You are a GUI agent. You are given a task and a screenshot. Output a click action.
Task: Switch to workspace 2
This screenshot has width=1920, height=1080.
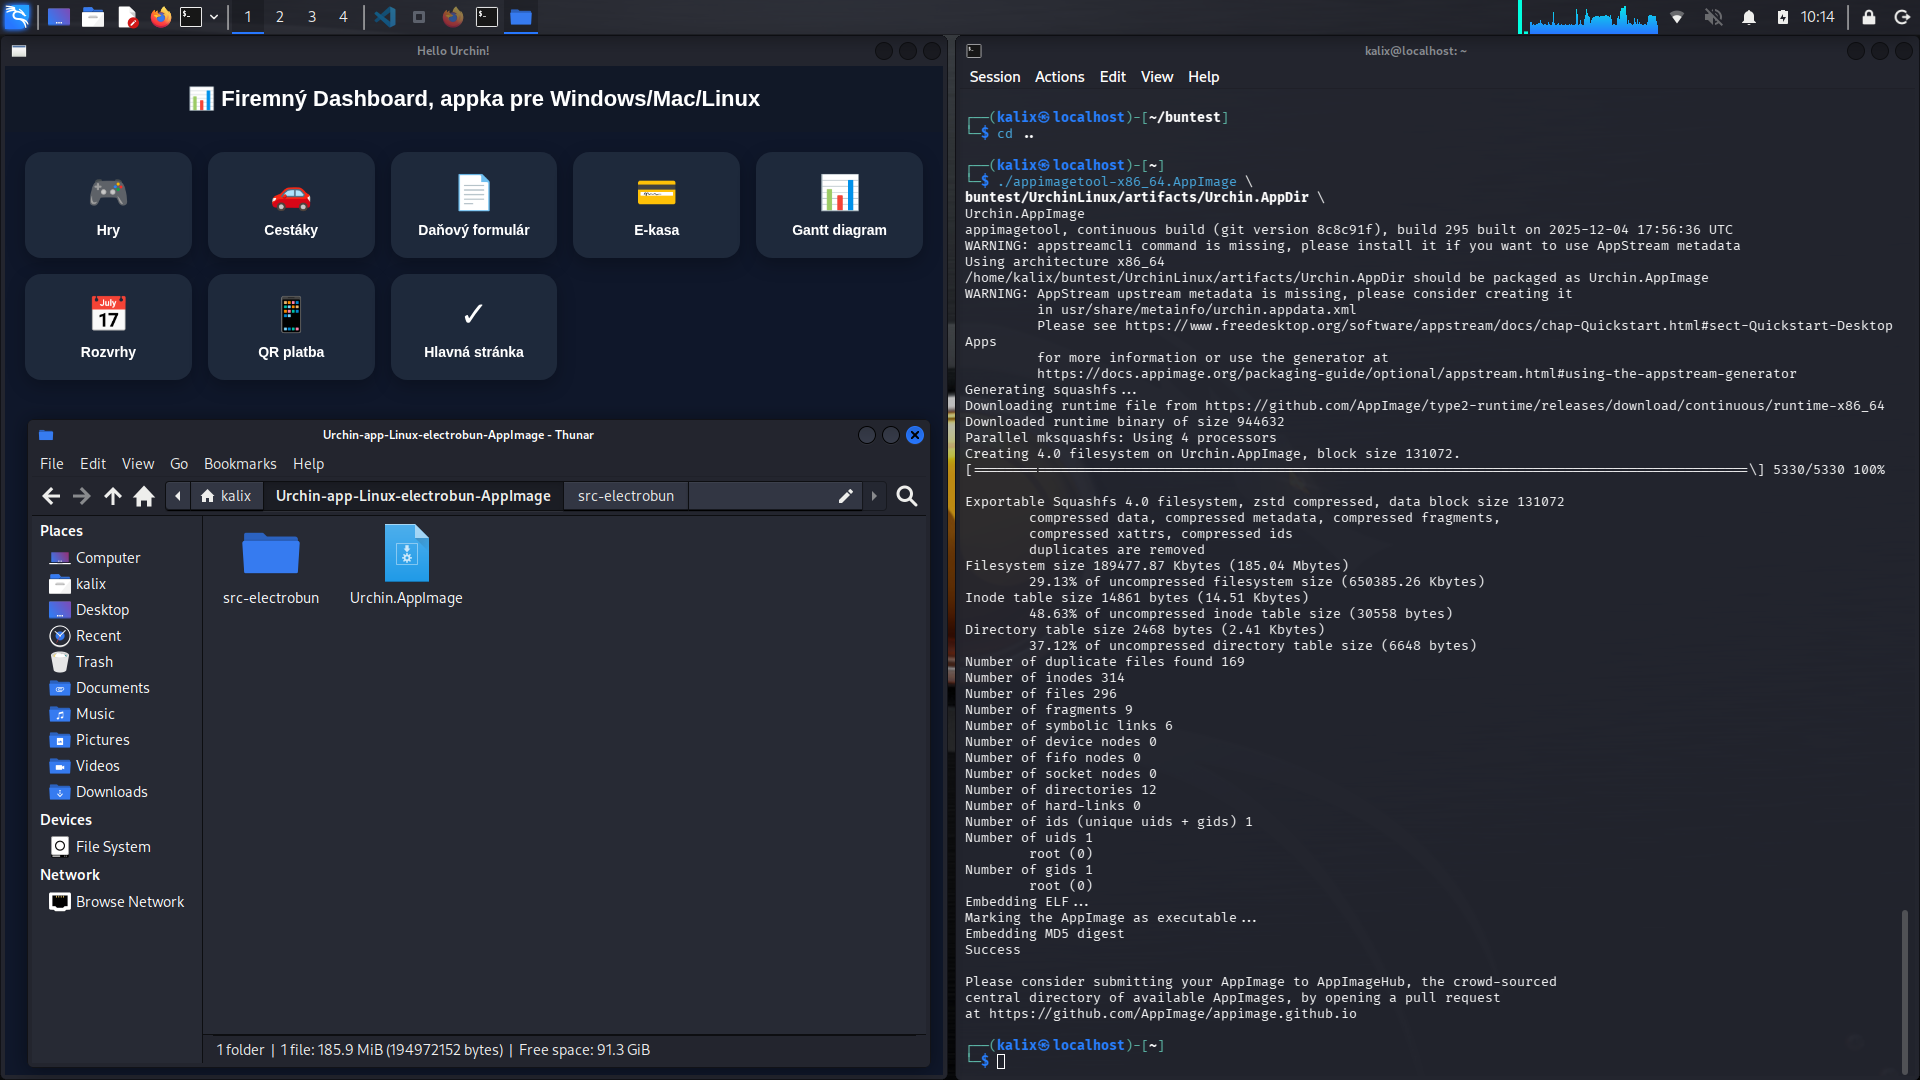280,17
